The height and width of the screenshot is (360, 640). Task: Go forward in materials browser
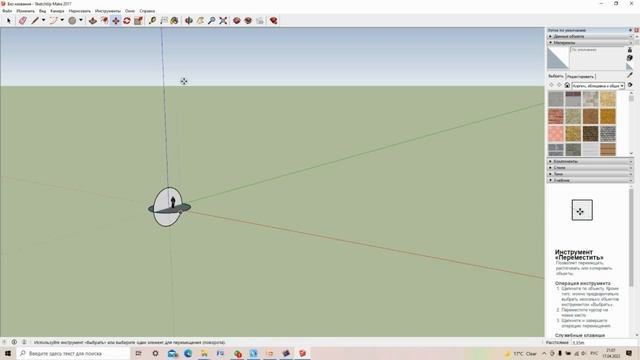tap(559, 85)
